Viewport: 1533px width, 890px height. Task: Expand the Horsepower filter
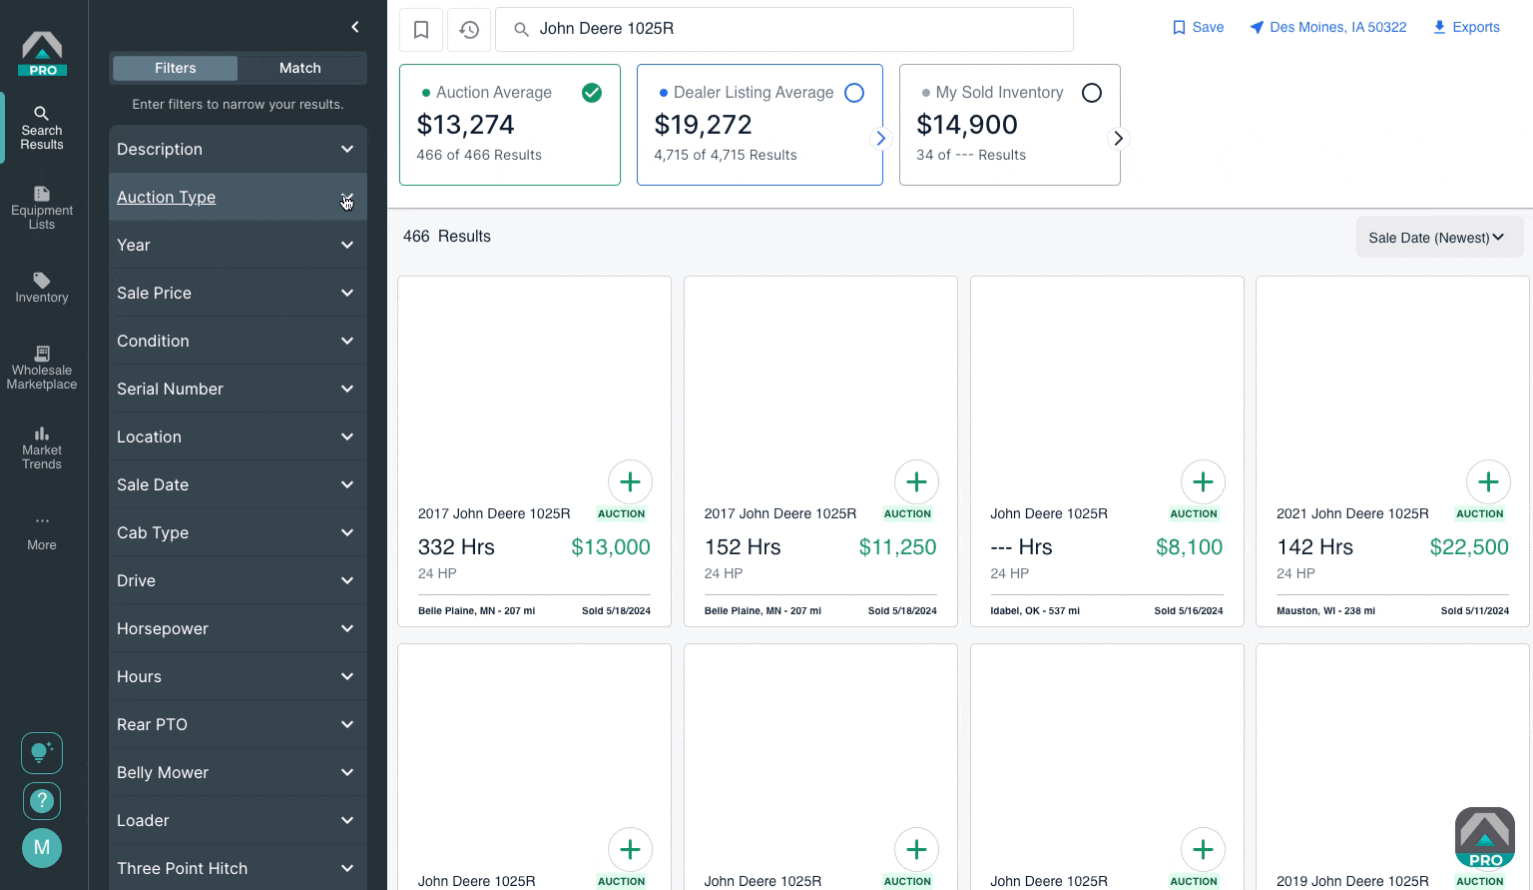[237, 629]
